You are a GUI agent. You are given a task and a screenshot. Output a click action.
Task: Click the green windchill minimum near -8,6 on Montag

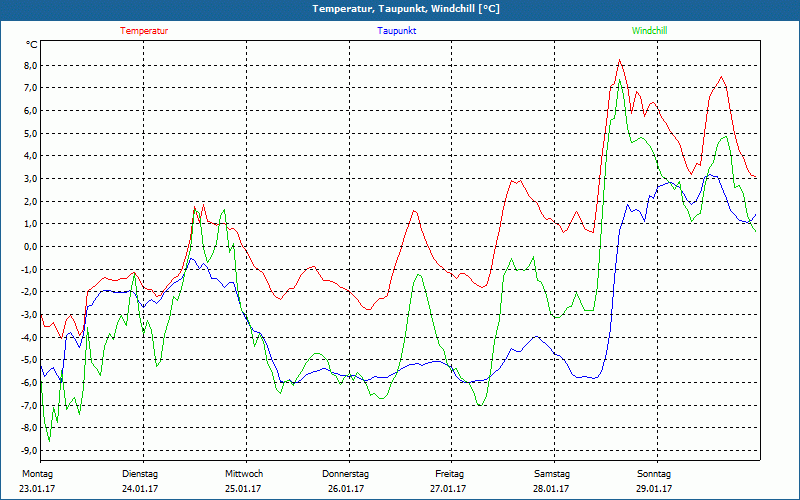[x=49, y=441]
